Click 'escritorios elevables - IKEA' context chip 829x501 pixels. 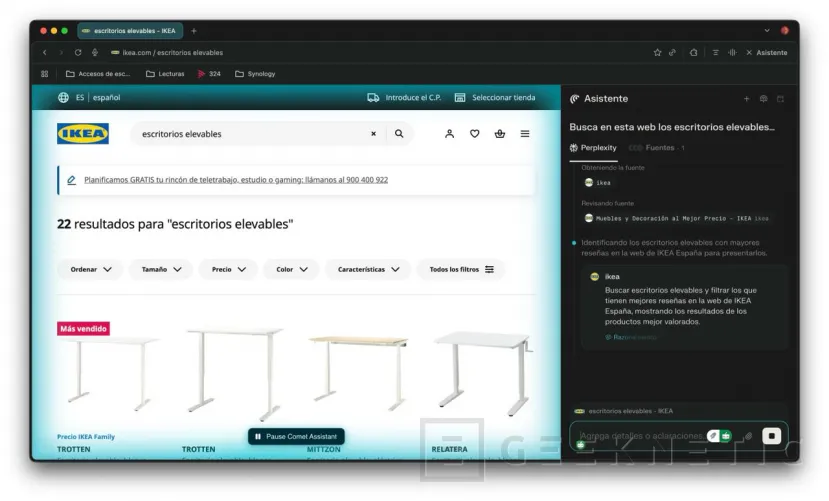click(624, 411)
